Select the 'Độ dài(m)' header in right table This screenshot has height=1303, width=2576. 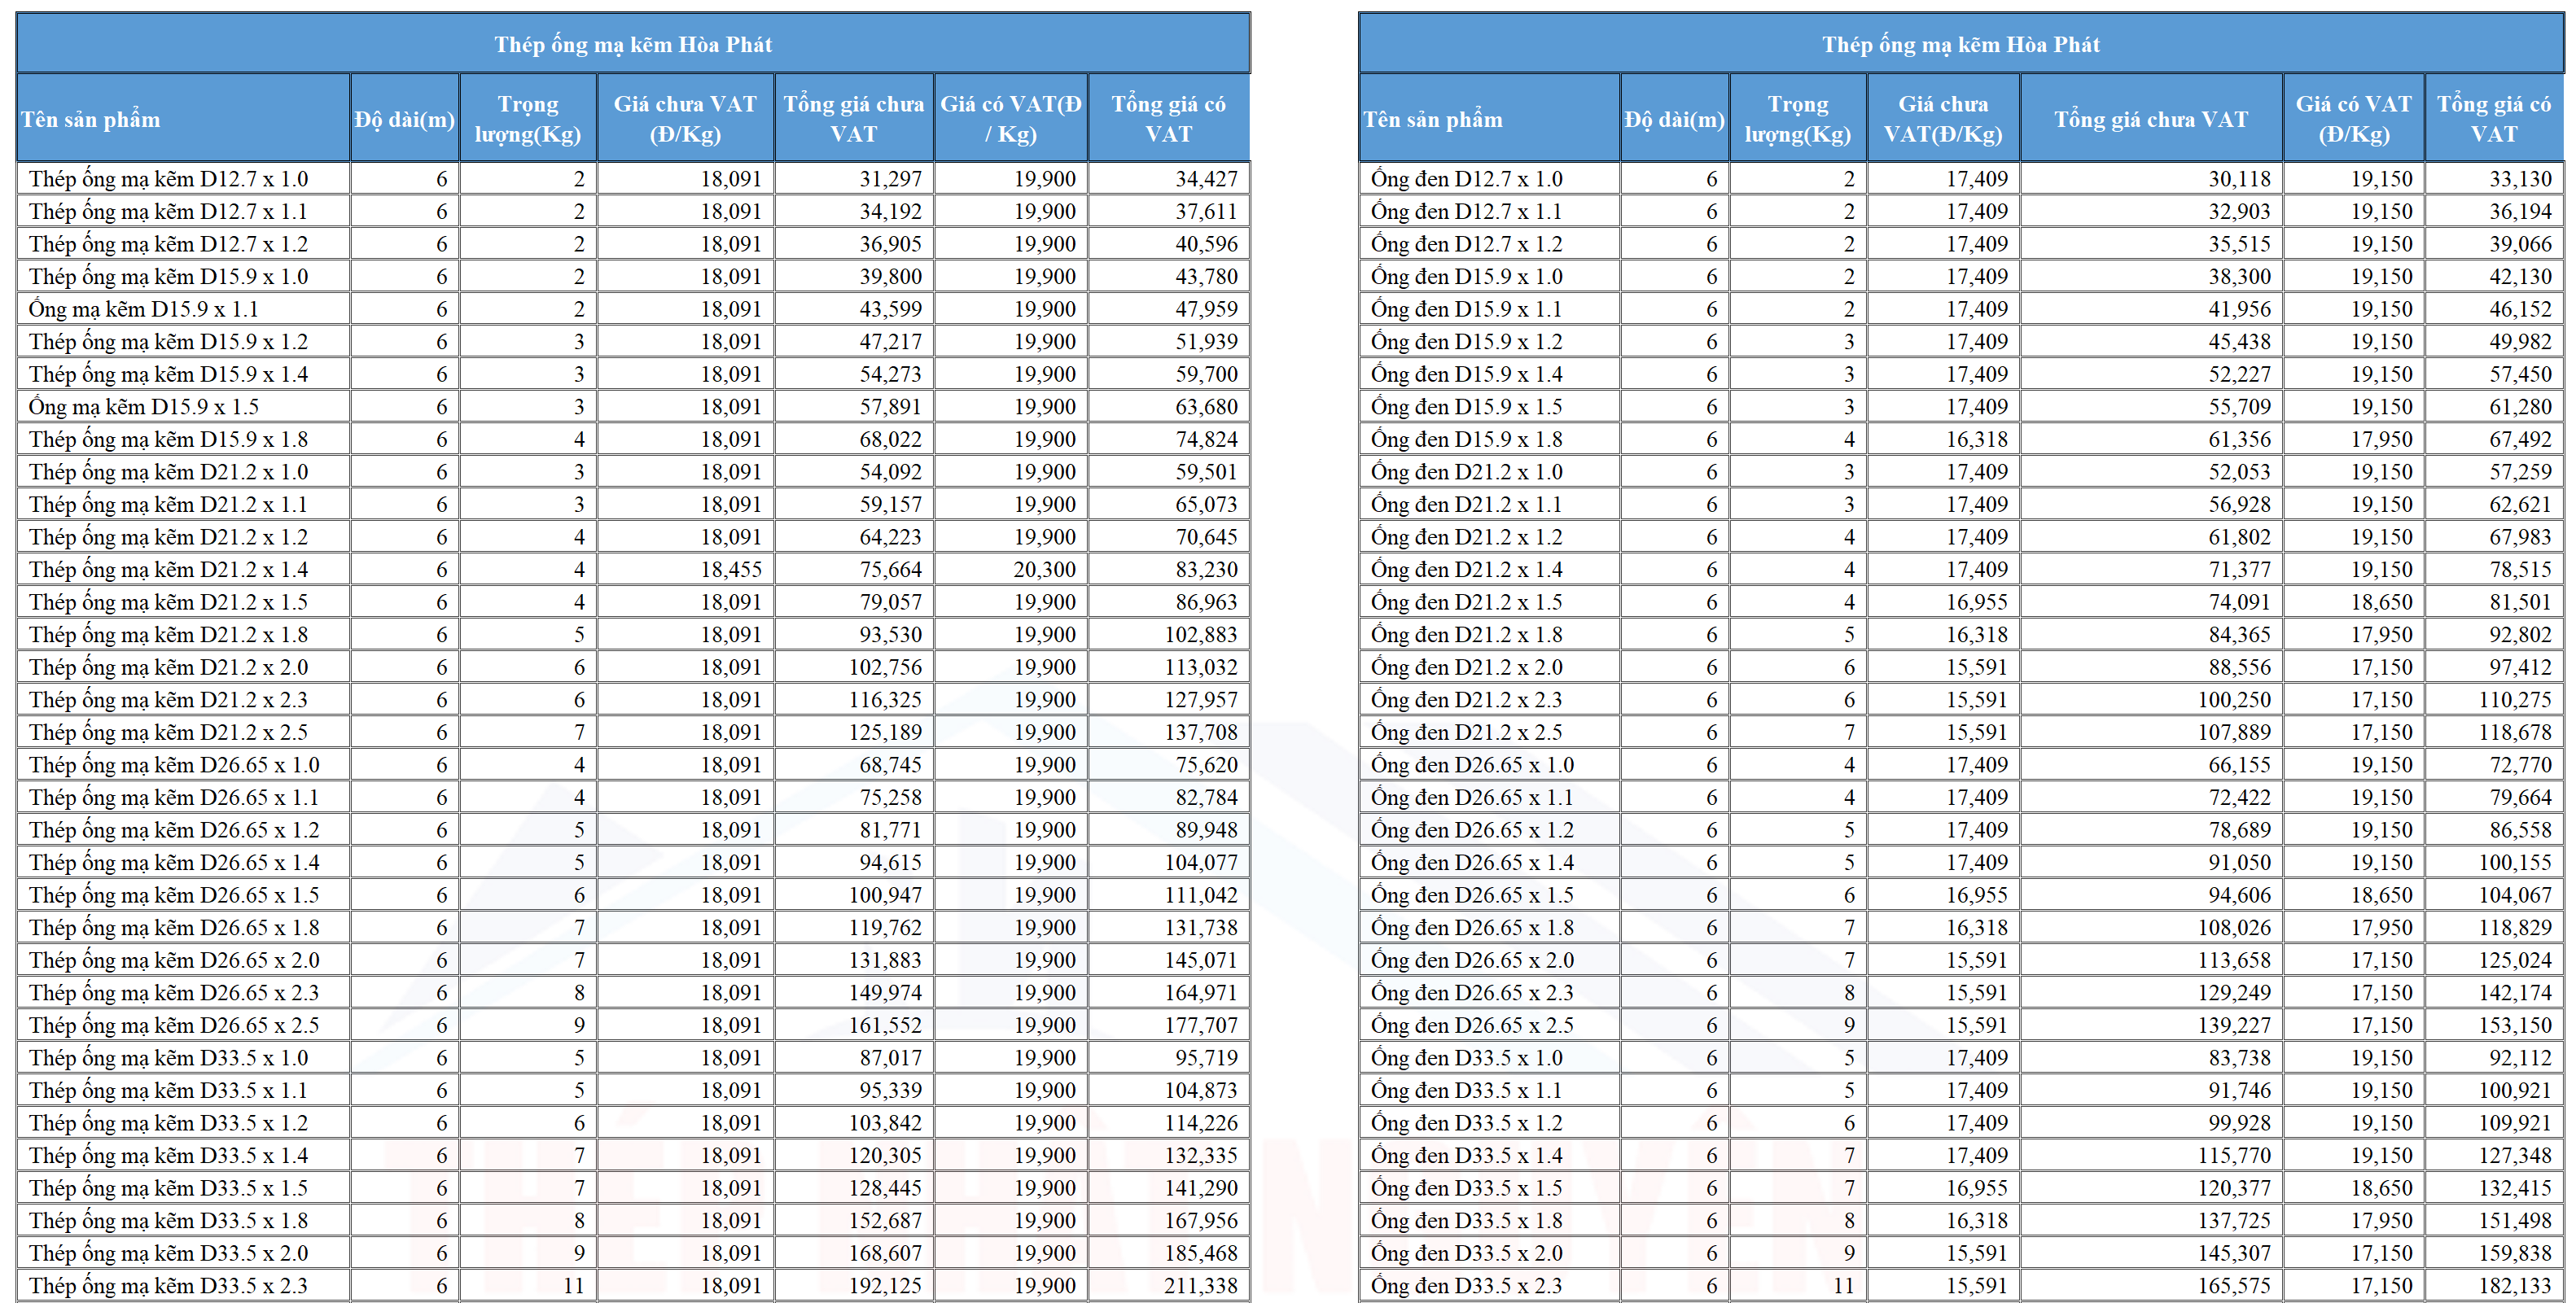click(x=1674, y=119)
